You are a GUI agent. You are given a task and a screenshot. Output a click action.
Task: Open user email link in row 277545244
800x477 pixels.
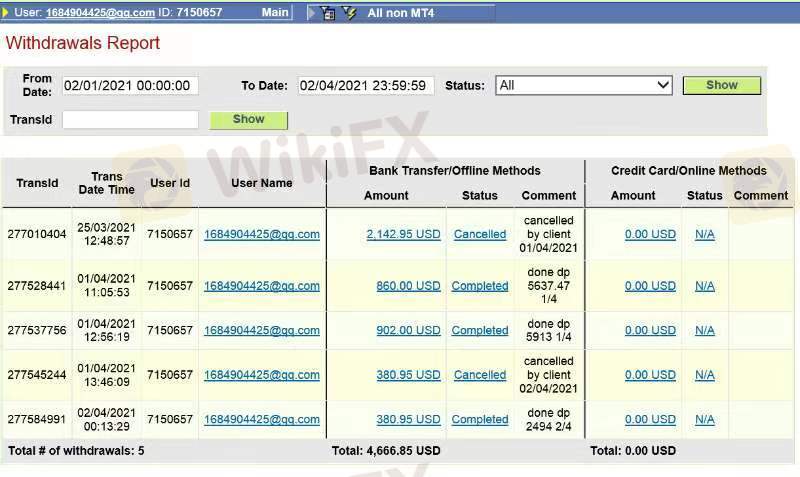pyautogui.click(x=262, y=374)
